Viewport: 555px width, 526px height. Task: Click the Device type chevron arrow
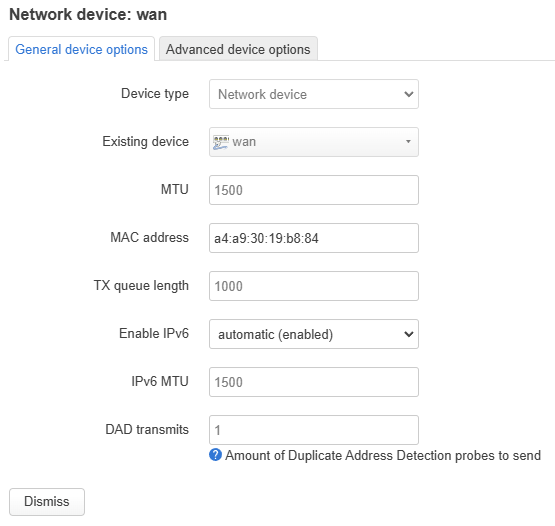(x=409, y=95)
